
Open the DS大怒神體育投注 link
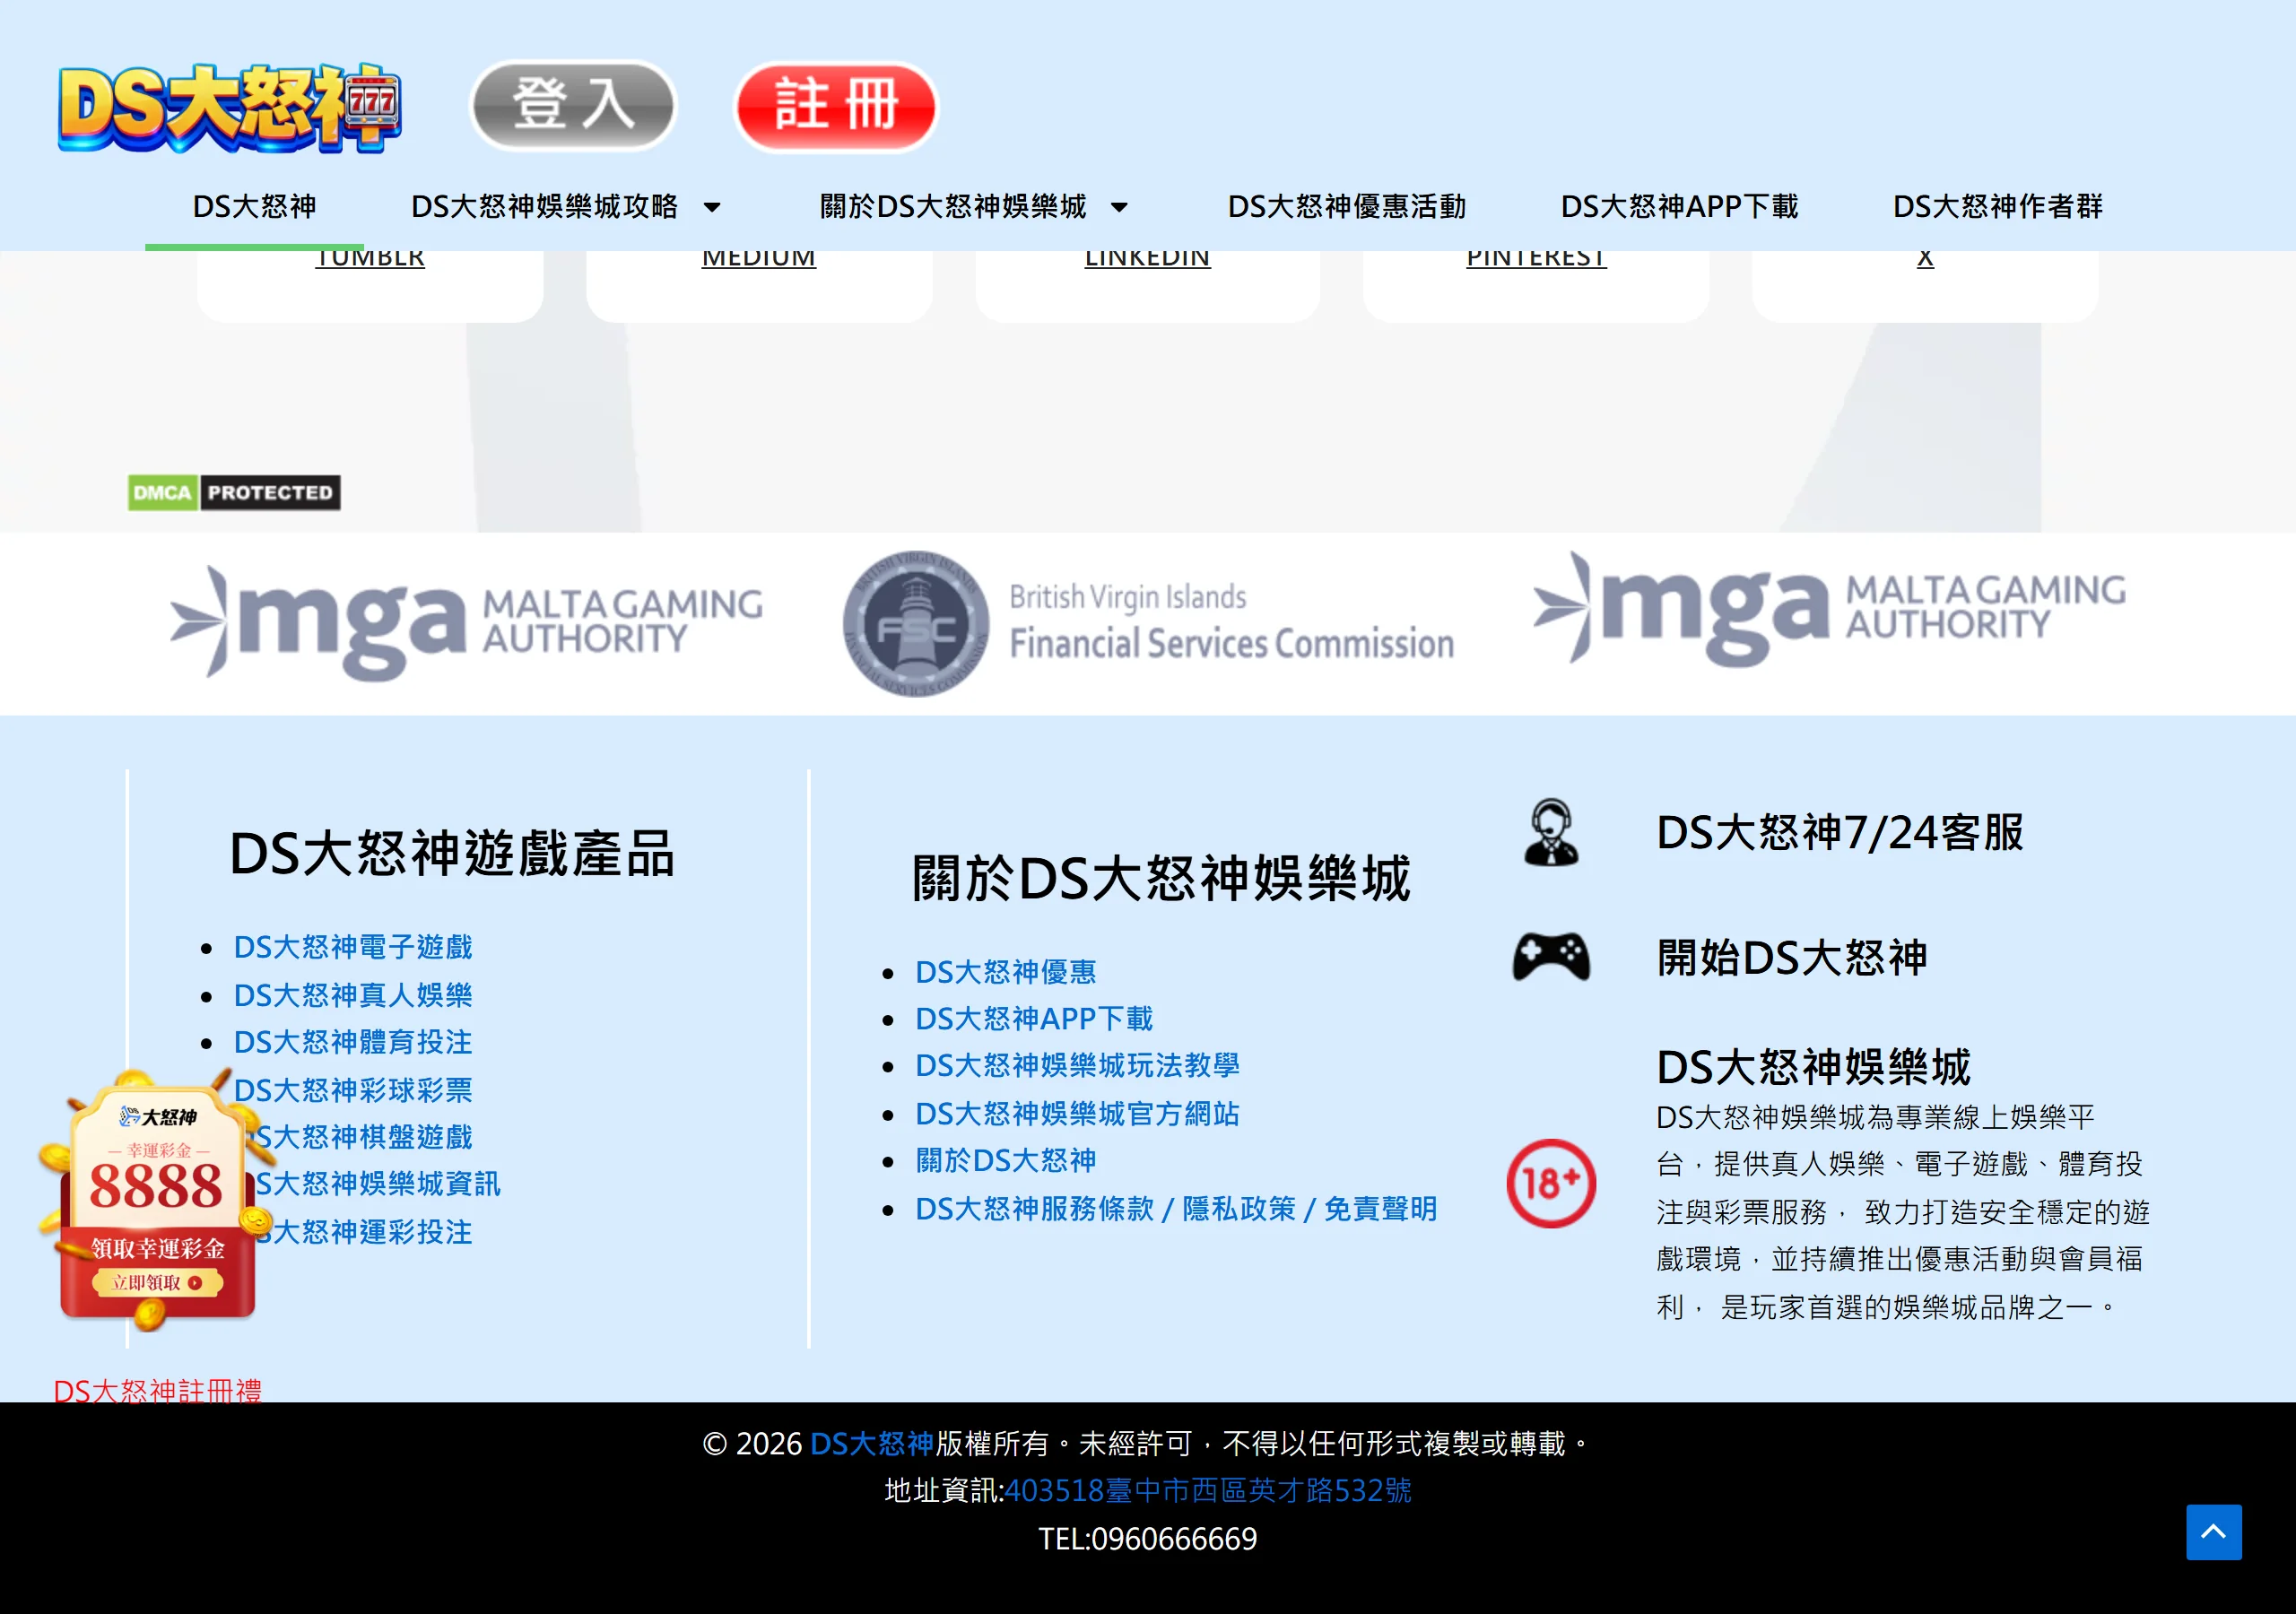click(x=353, y=1042)
